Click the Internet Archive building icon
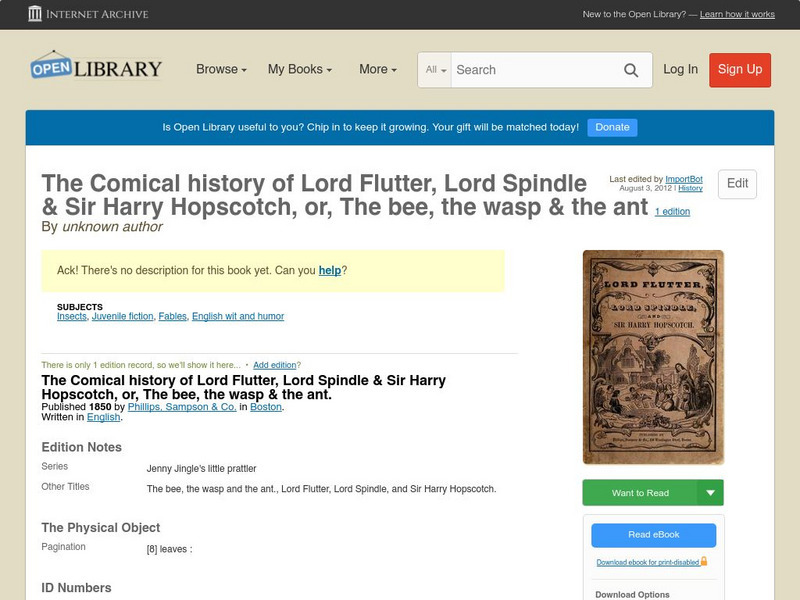The image size is (800, 600). (37, 14)
